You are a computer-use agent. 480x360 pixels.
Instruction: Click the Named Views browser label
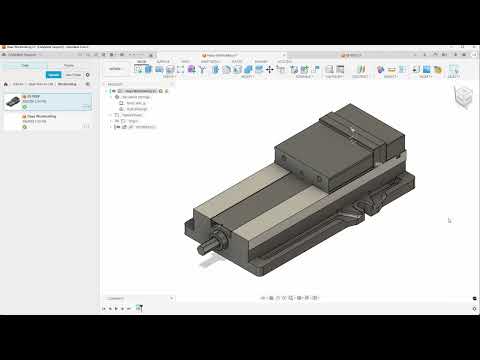coord(132,115)
